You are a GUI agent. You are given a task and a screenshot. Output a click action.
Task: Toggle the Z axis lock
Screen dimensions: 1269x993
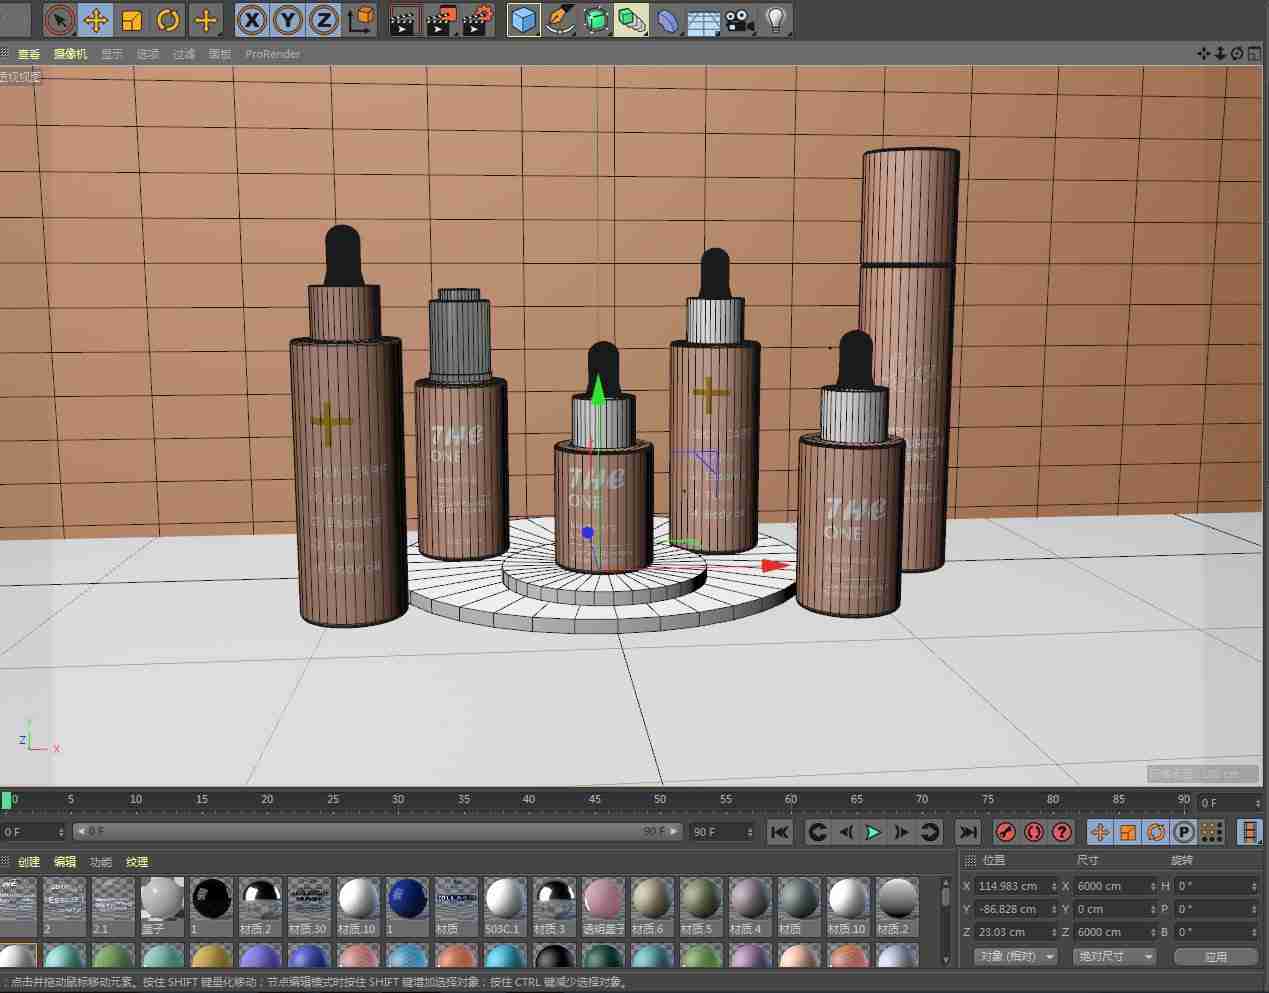tap(321, 19)
